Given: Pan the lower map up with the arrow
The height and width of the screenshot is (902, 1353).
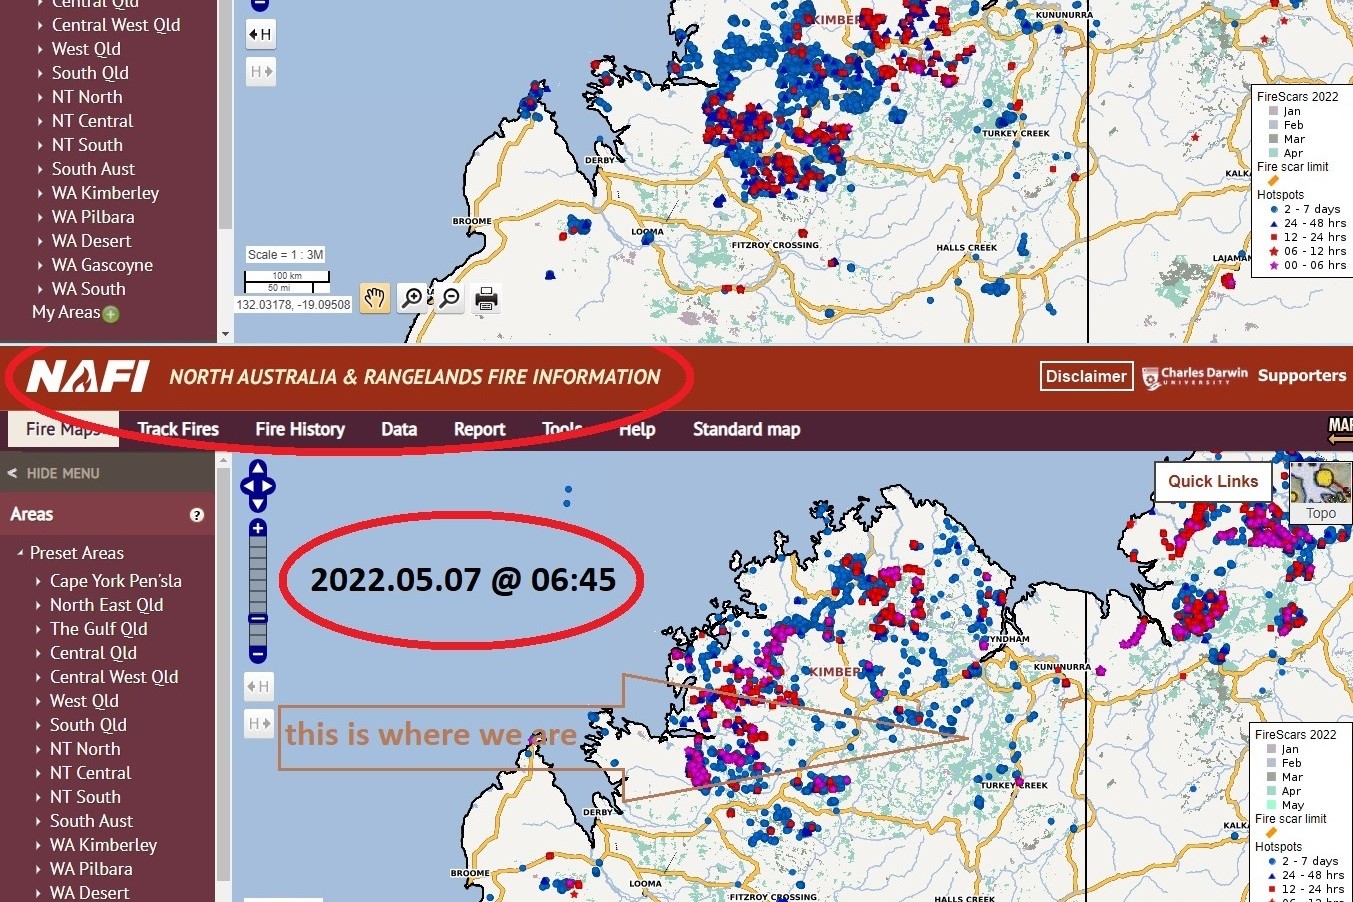Looking at the screenshot, I should click(x=258, y=468).
